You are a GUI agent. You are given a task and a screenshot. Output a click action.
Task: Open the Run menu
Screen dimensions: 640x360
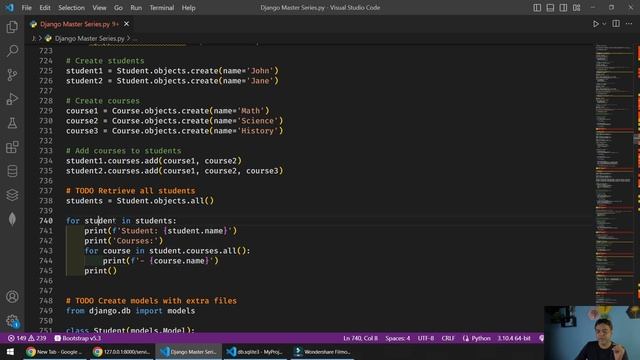pos(136,8)
